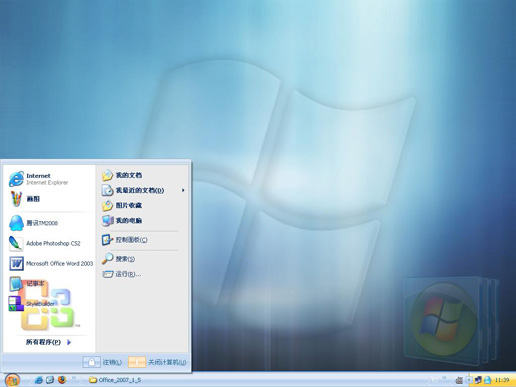Click the 画图 label text
This screenshot has width=516, height=387.
[x=33, y=199]
